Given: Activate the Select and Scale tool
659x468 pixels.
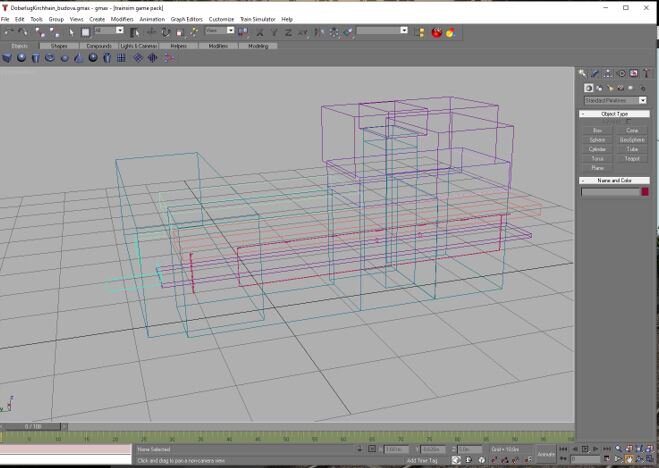Looking at the screenshot, I should tap(180, 32).
